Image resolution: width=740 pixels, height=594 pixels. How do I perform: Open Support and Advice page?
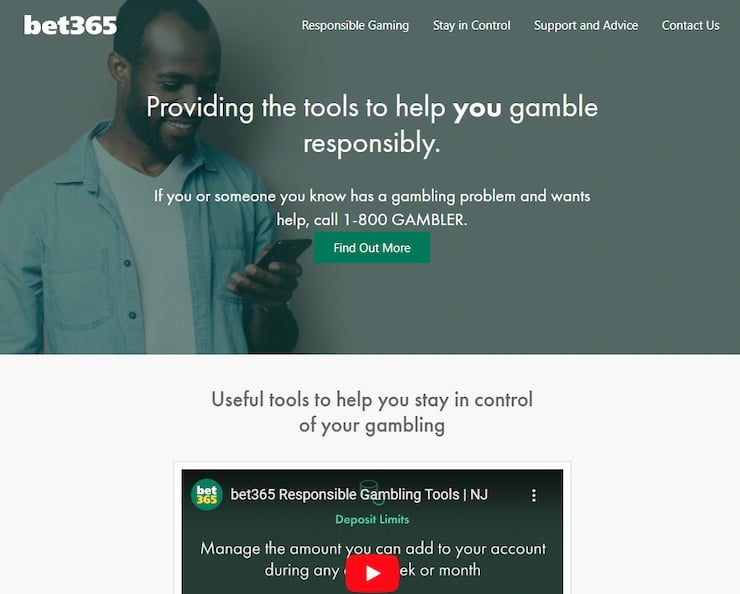[x=586, y=25]
